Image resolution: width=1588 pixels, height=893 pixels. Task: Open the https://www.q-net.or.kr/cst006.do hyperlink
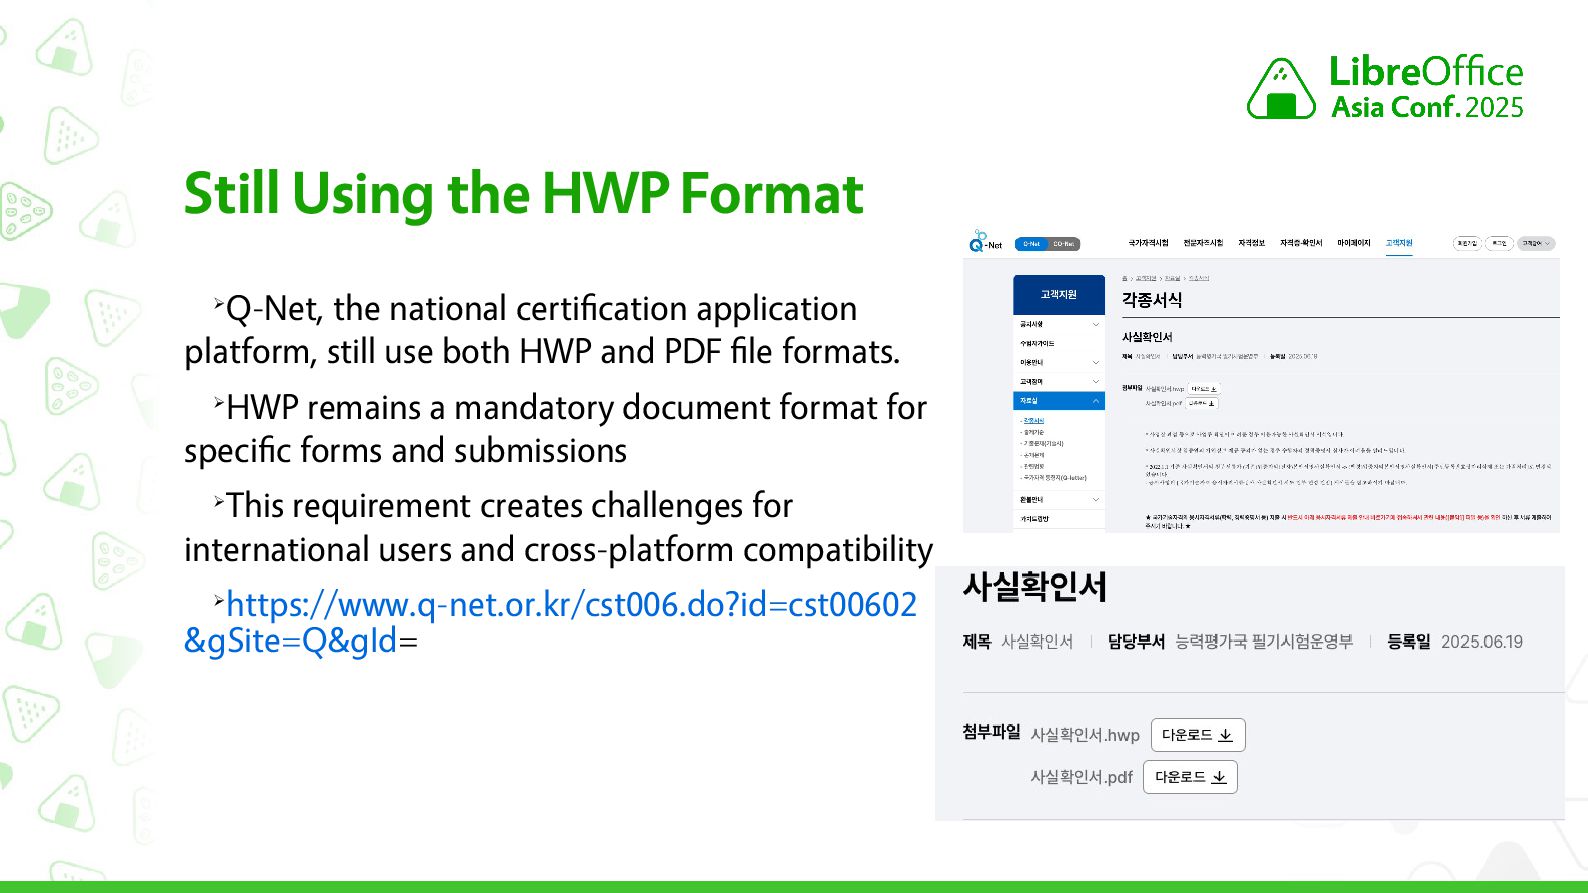pos(550,622)
